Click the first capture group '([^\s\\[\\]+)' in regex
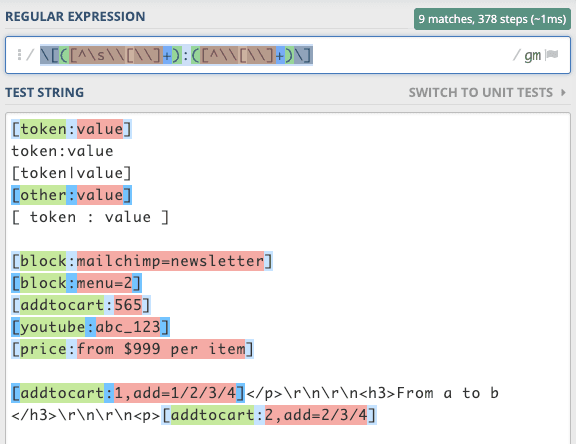This screenshot has width=576, height=444. pyautogui.click(x=120, y=55)
